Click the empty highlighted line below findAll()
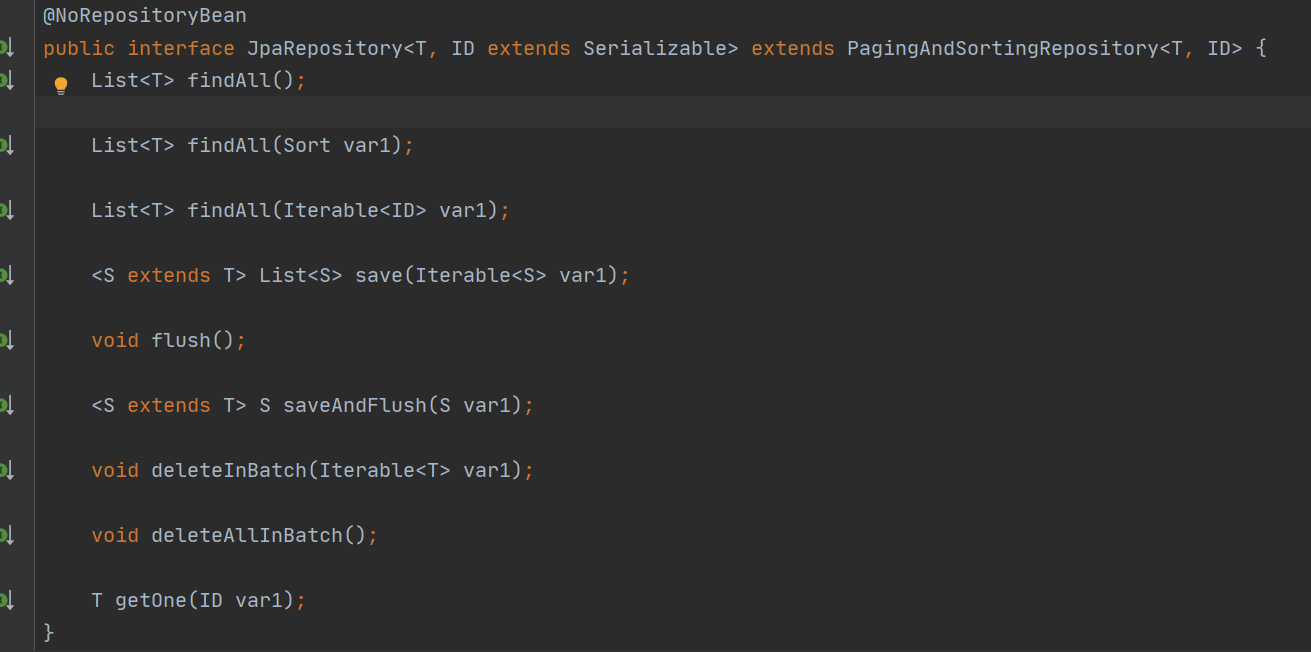 click(672, 112)
